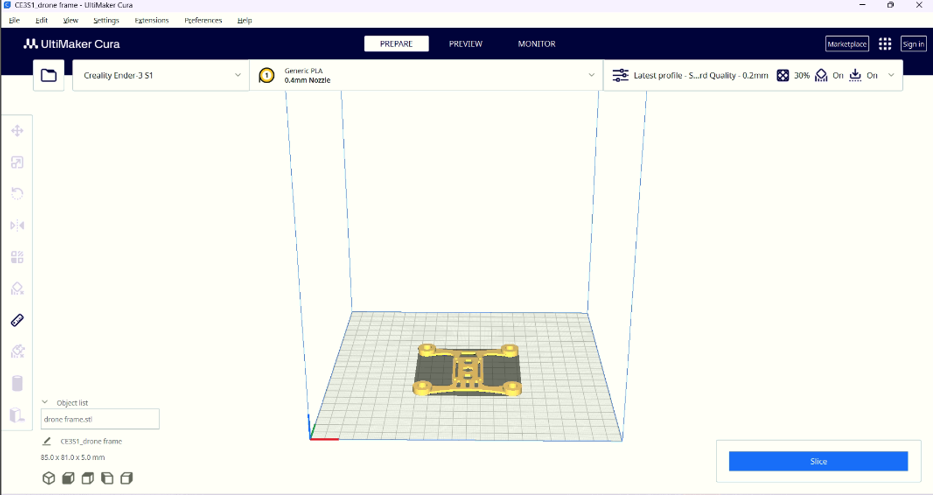The image size is (933, 495).
Task: Open the File menu
Action: pyautogui.click(x=14, y=20)
